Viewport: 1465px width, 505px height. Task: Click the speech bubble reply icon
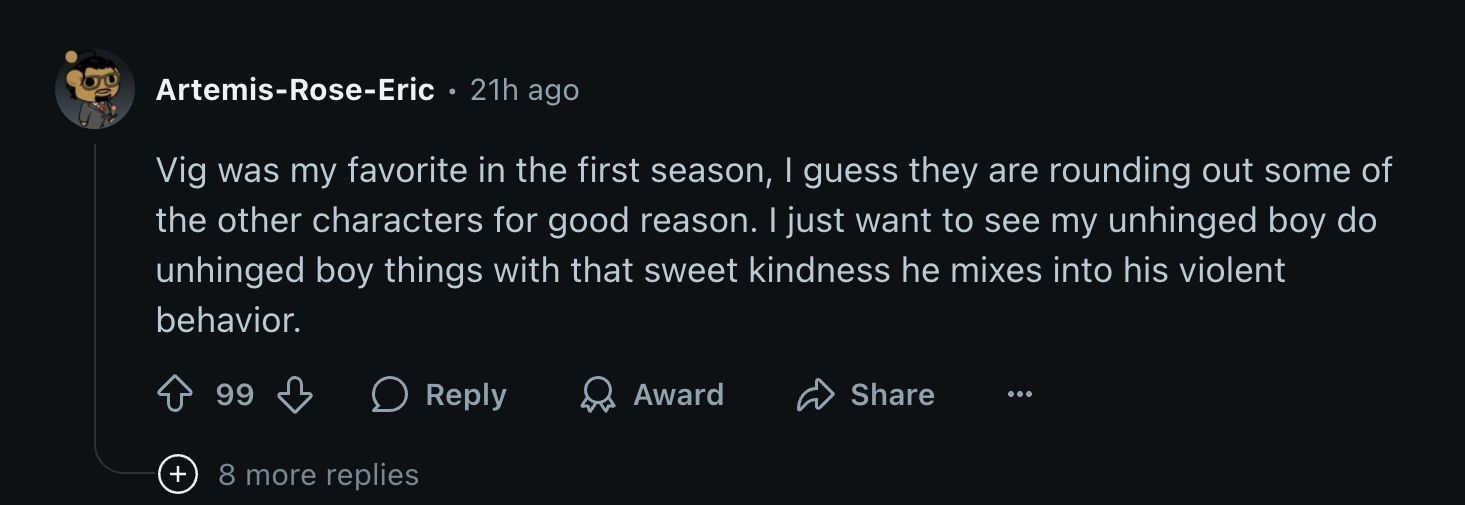[389, 395]
